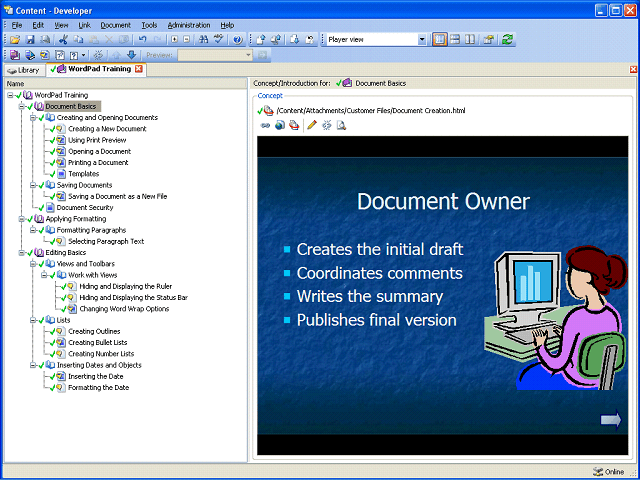Select 'Document Security' item
640x480 pixels.
(x=85, y=208)
